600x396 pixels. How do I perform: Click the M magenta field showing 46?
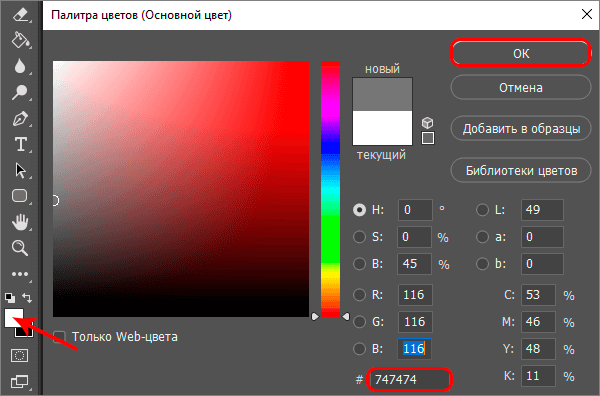(538, 322)
